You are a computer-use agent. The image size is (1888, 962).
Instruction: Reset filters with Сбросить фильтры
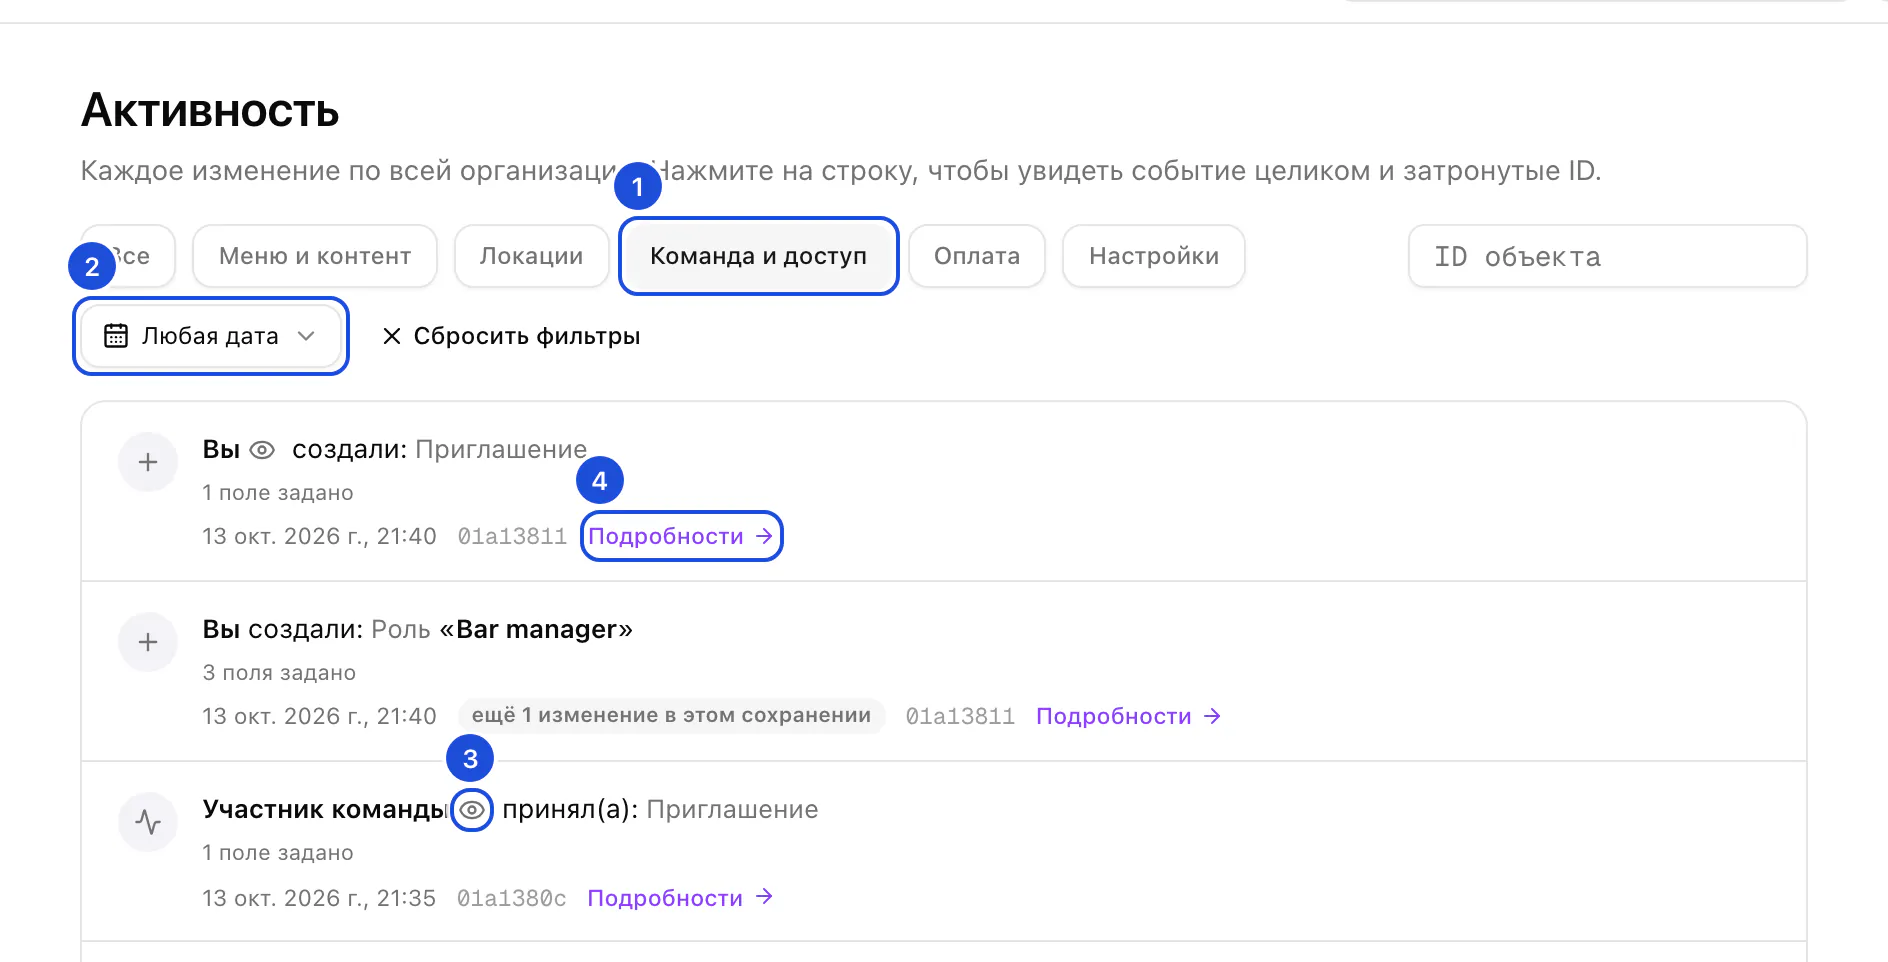pyautogui.click(x=511, y=336)
